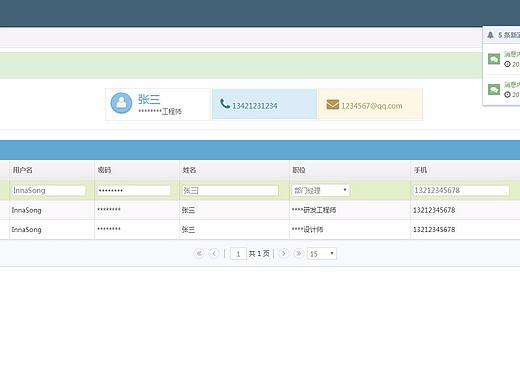Click 张三 in the 研发工程师 row
The image size is (520, 390).
click(188, 210)
